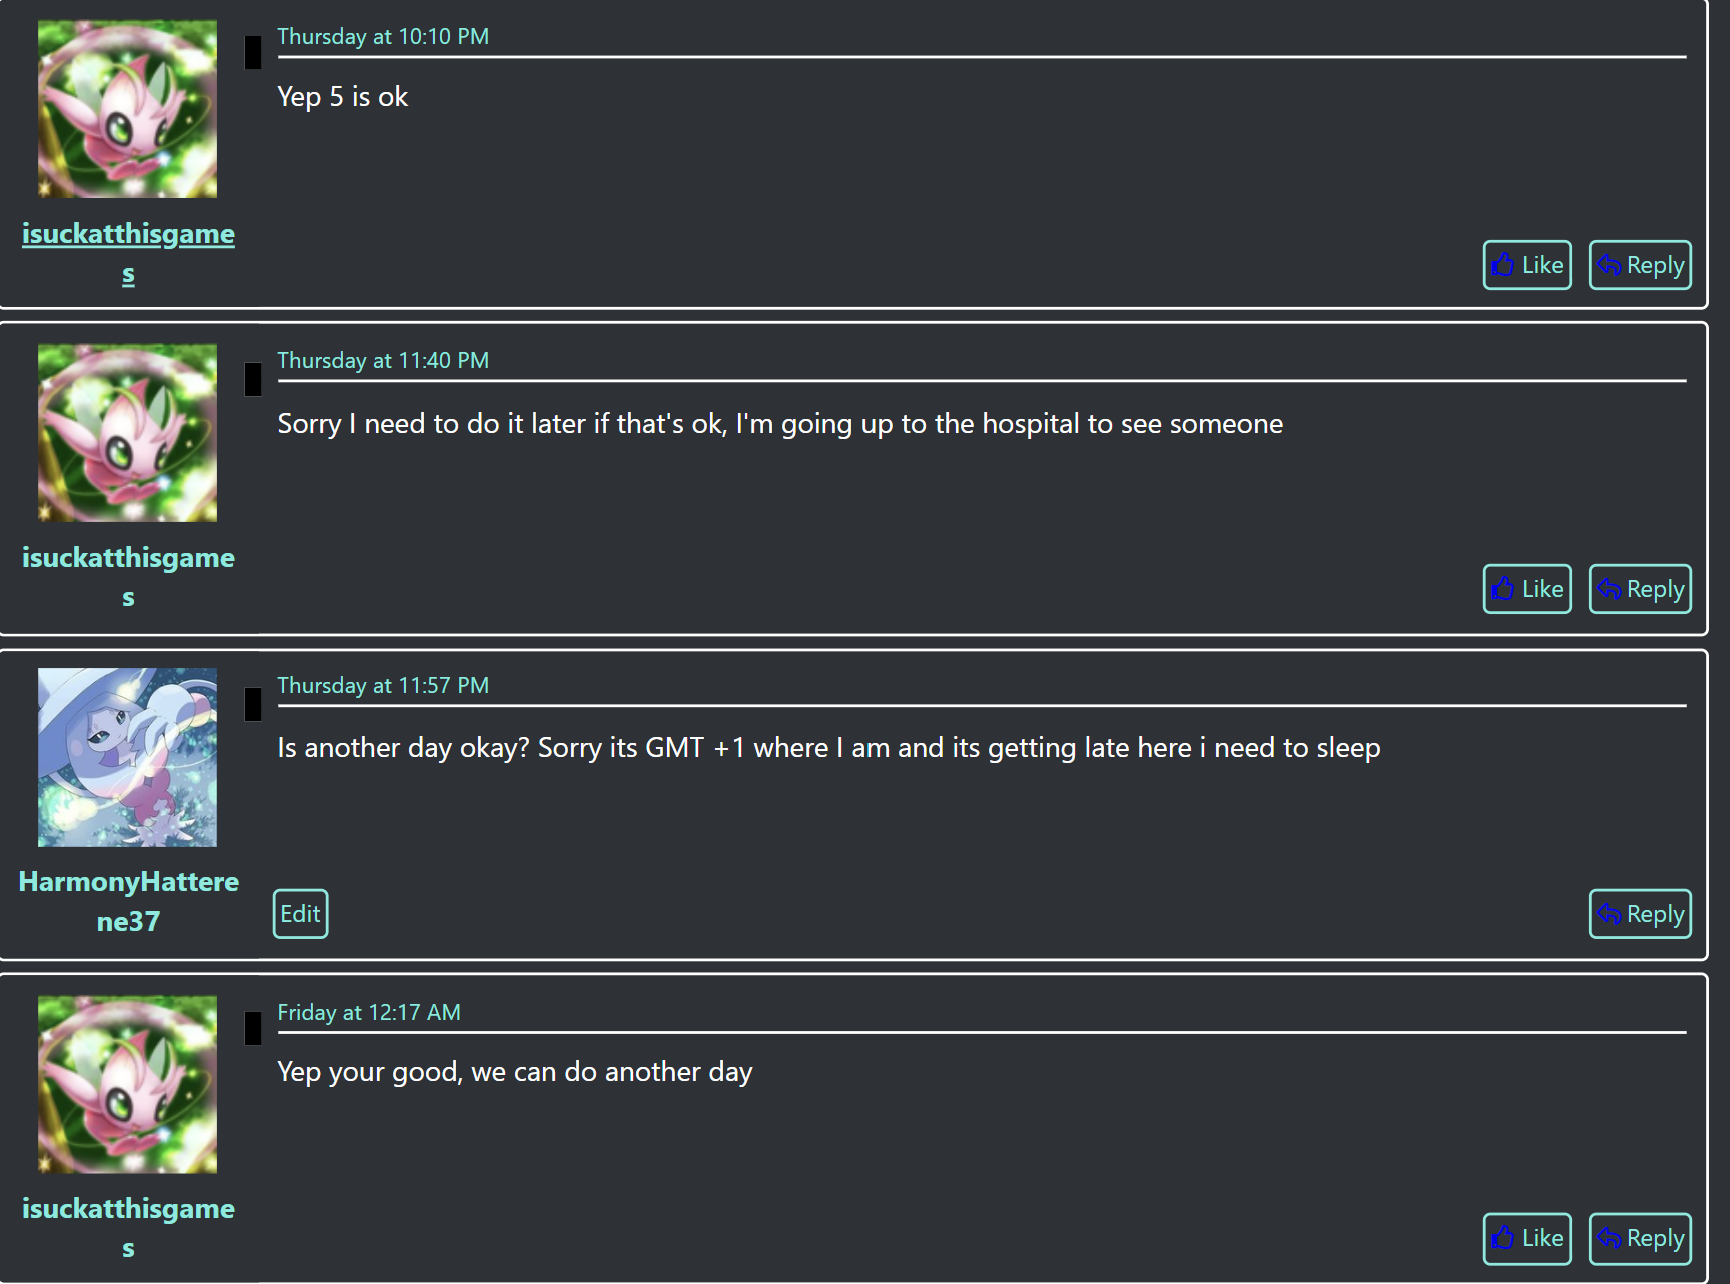Reply to the hospital visit post
The height and width of the screenshot is (1284, 1730).
(1639, 589)
